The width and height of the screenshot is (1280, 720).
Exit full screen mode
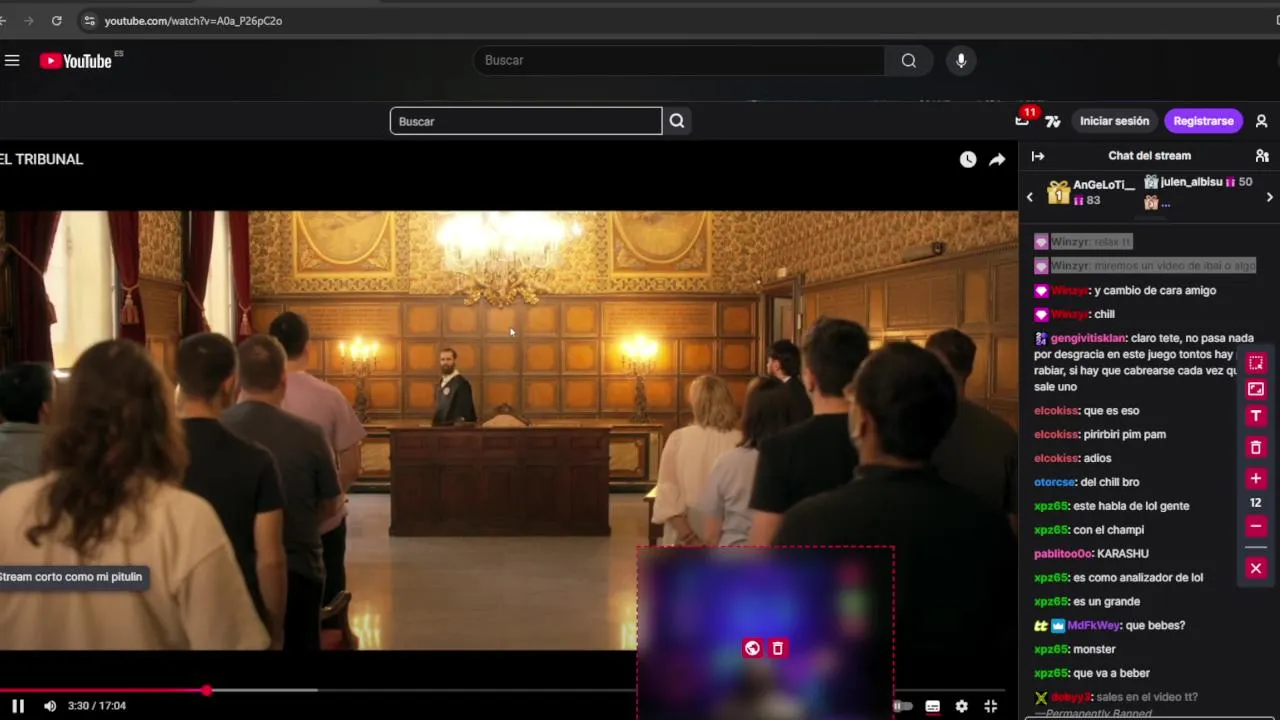(990, 706)
